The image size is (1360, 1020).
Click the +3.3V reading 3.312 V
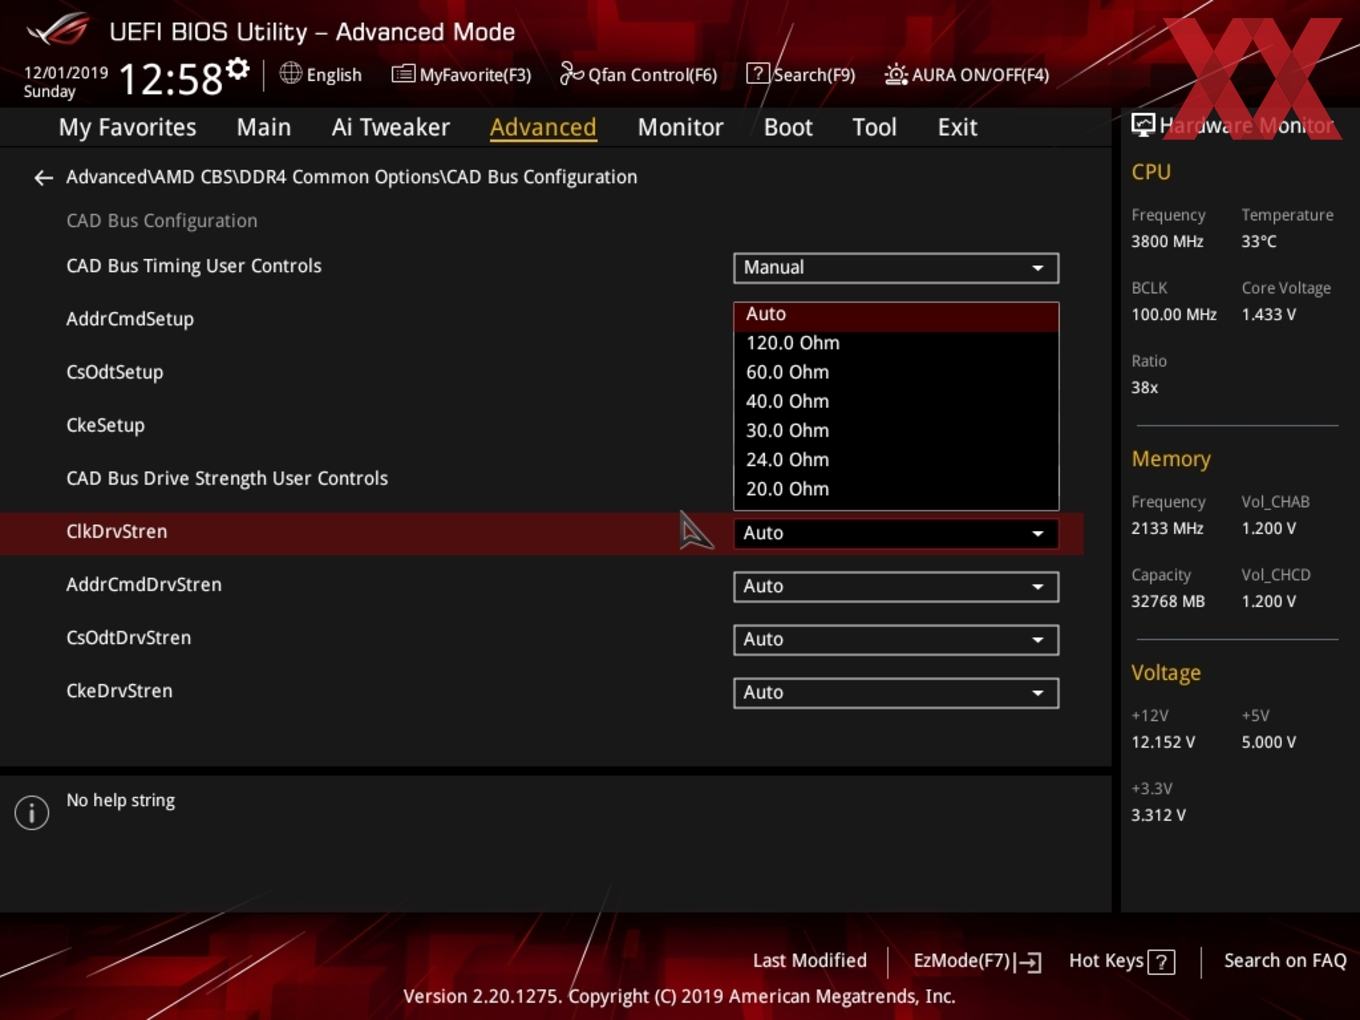(x=1158, y=815)
